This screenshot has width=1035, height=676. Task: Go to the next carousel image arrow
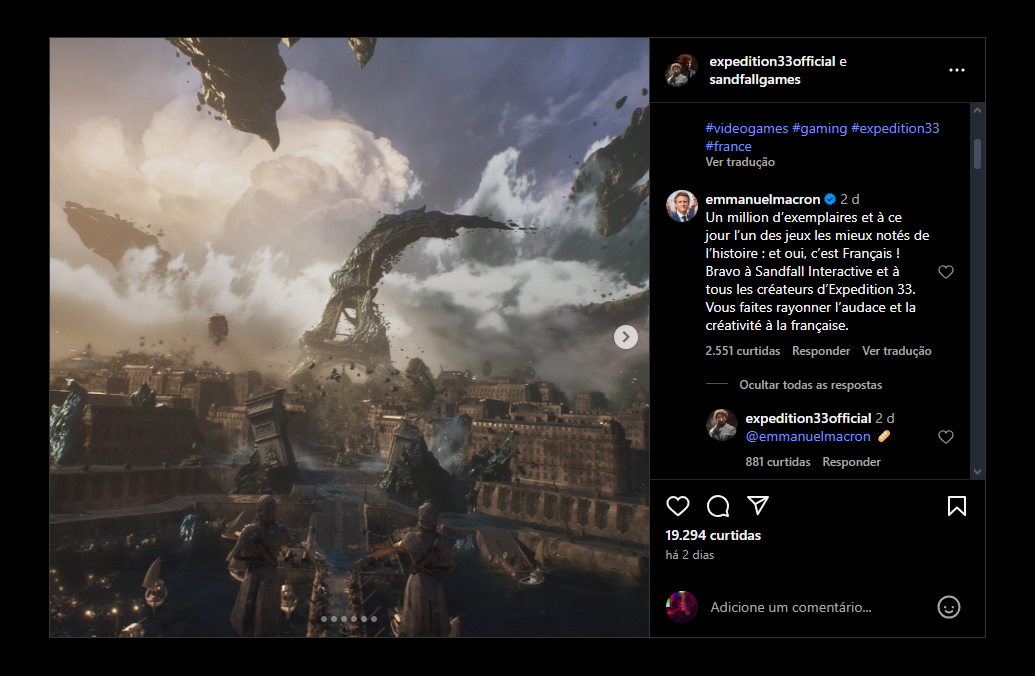click(x=626, y=337)
